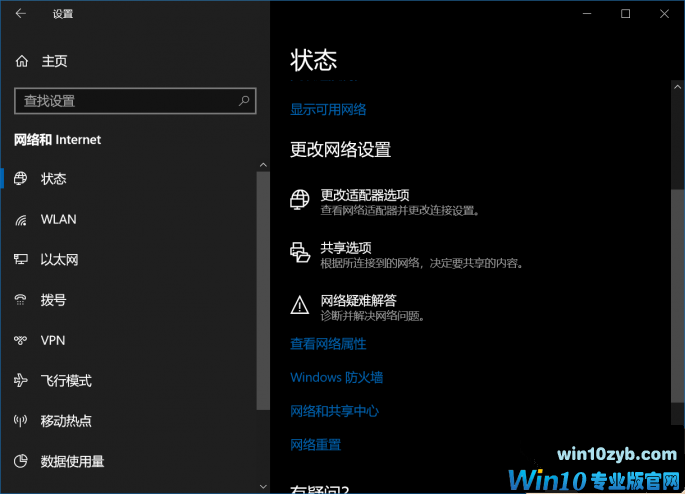This screenshot has height=494, width=685.
Task: Click the printer icon for 共享选项
Action: pyautogui.click(x=300, y=252)
